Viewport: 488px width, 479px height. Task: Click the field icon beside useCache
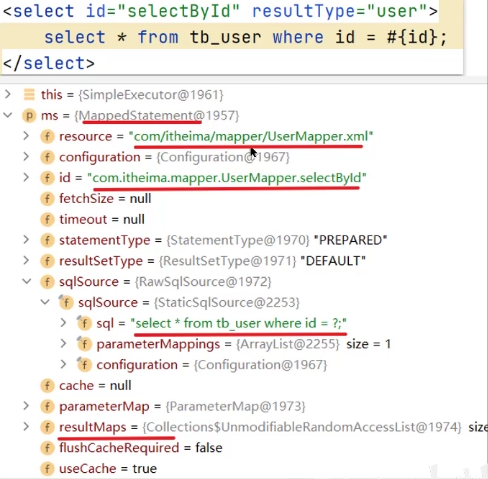(x=47, y=469)
